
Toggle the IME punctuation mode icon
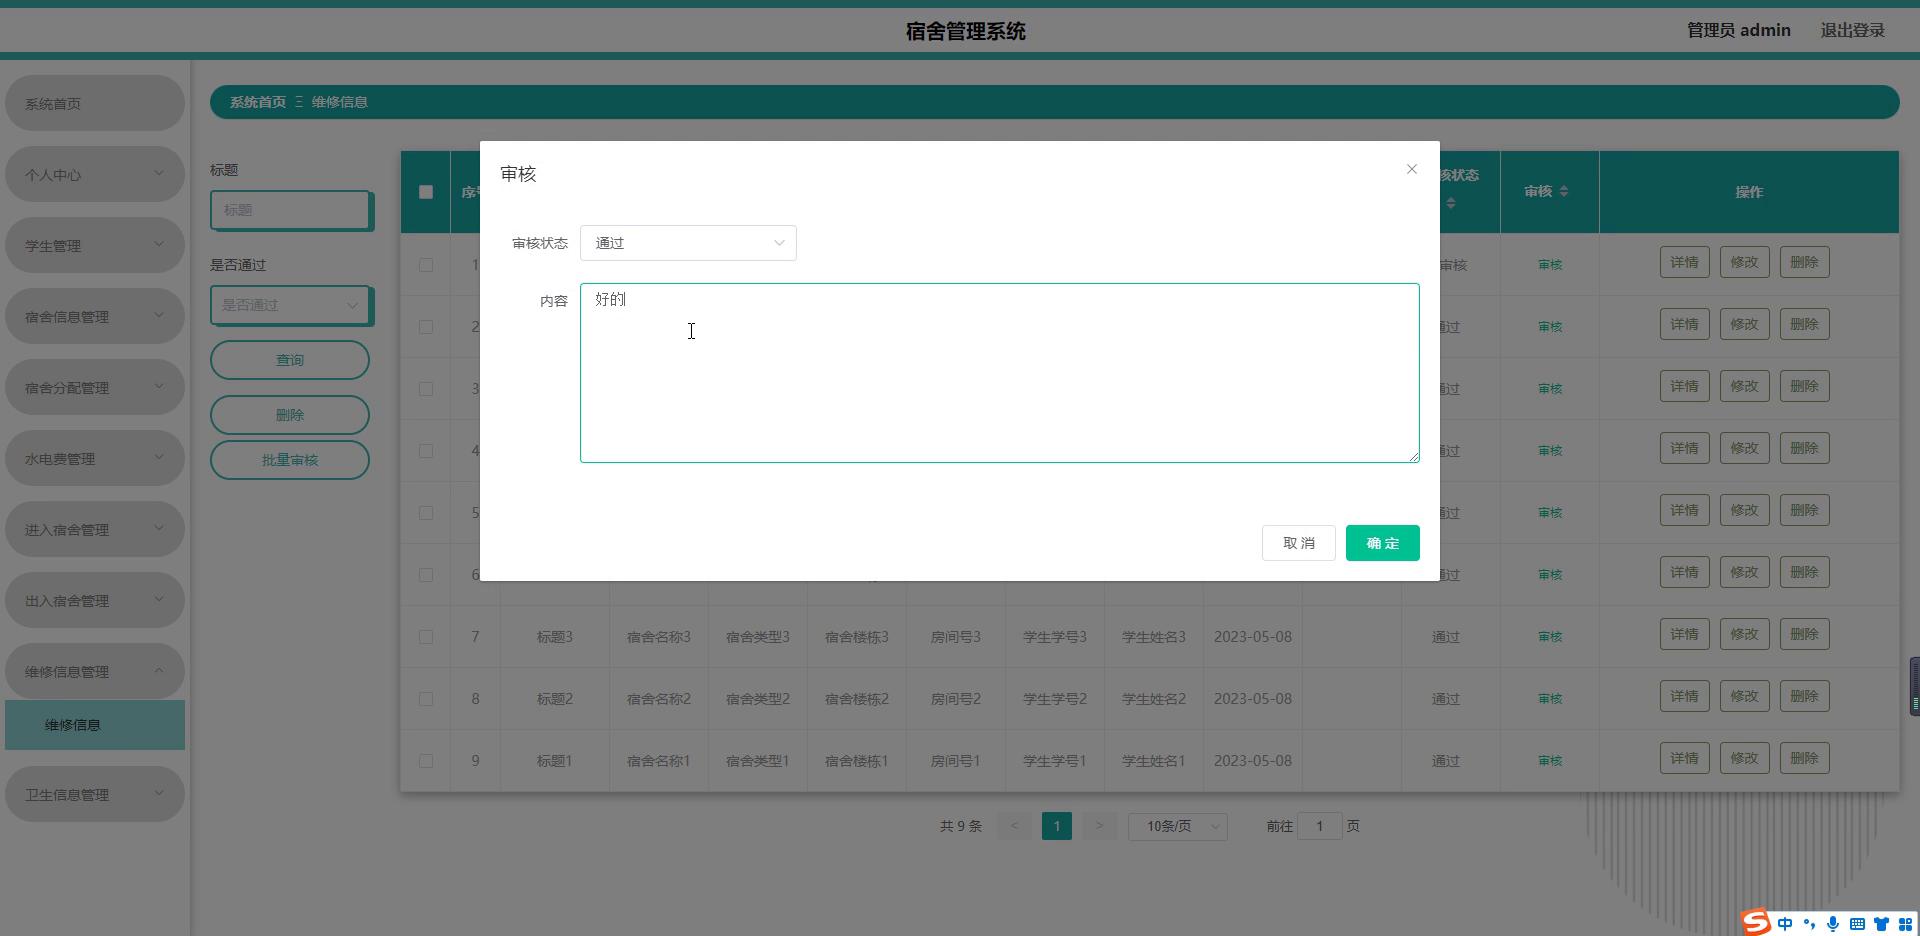click(1809, 924)
